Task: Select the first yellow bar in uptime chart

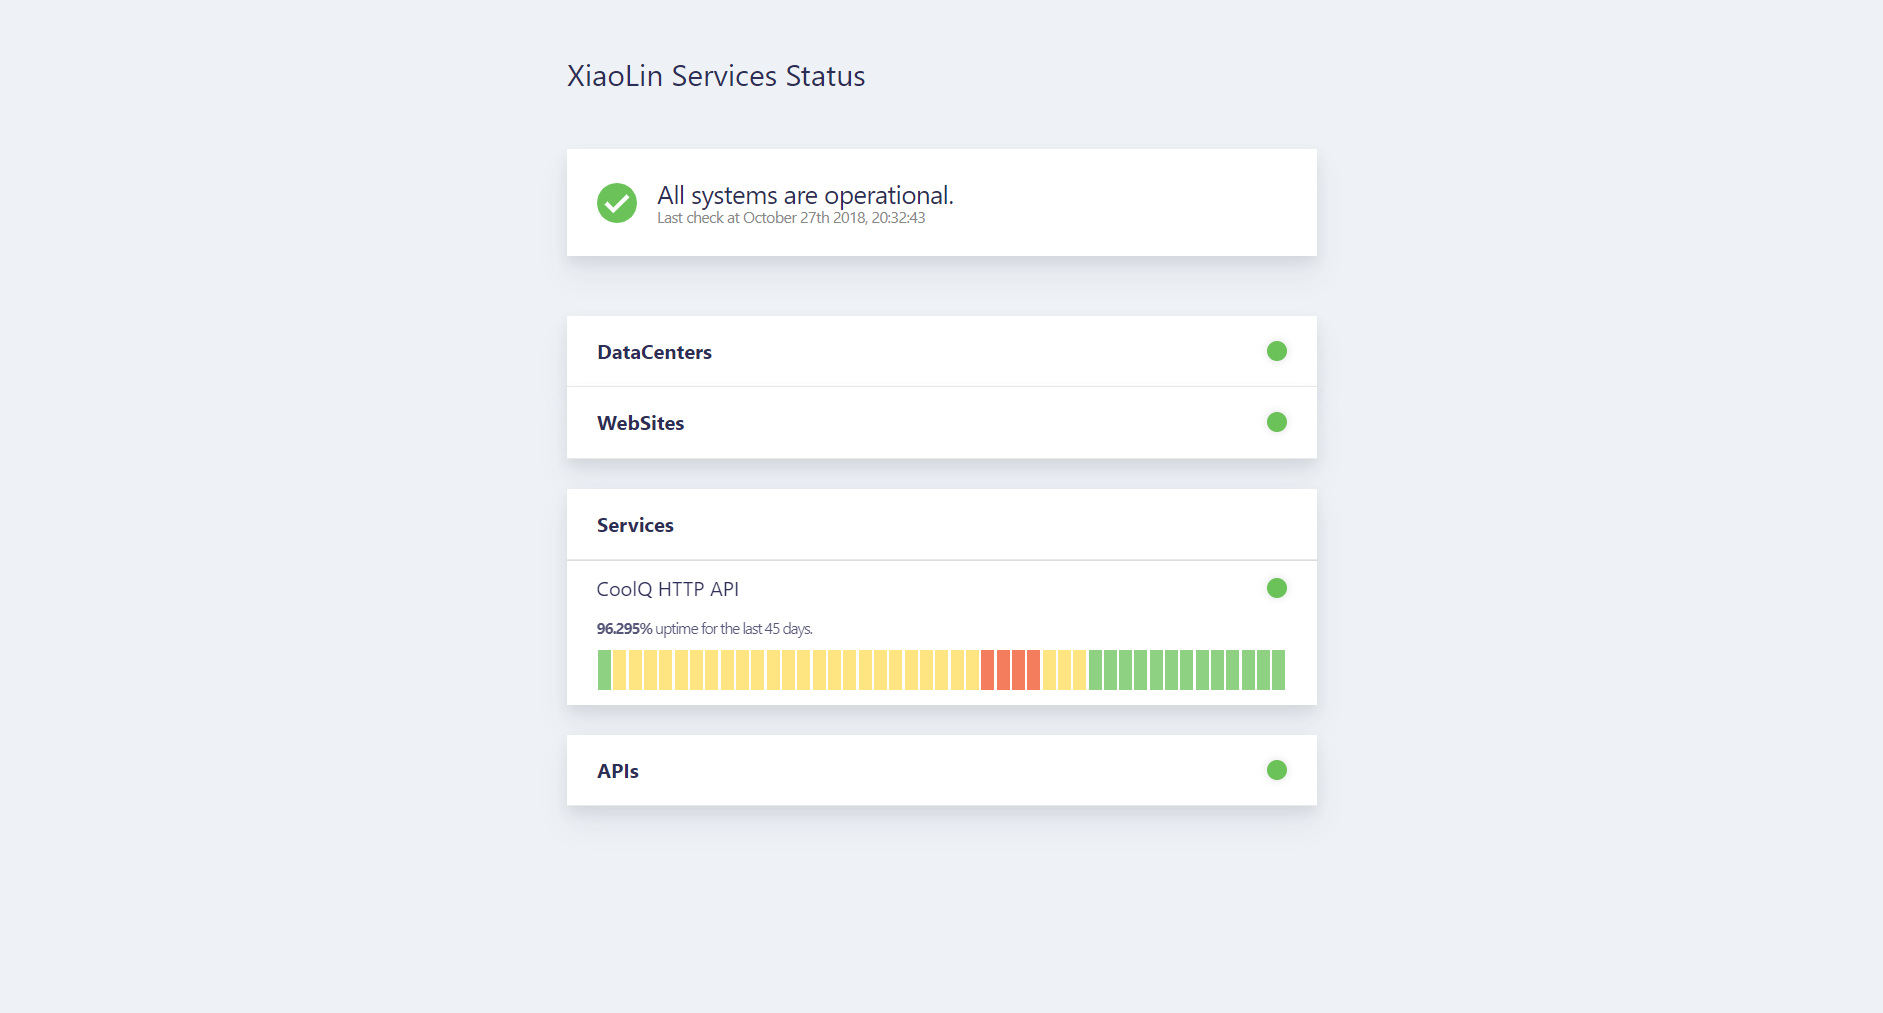Action: click(x=619, y=670)
